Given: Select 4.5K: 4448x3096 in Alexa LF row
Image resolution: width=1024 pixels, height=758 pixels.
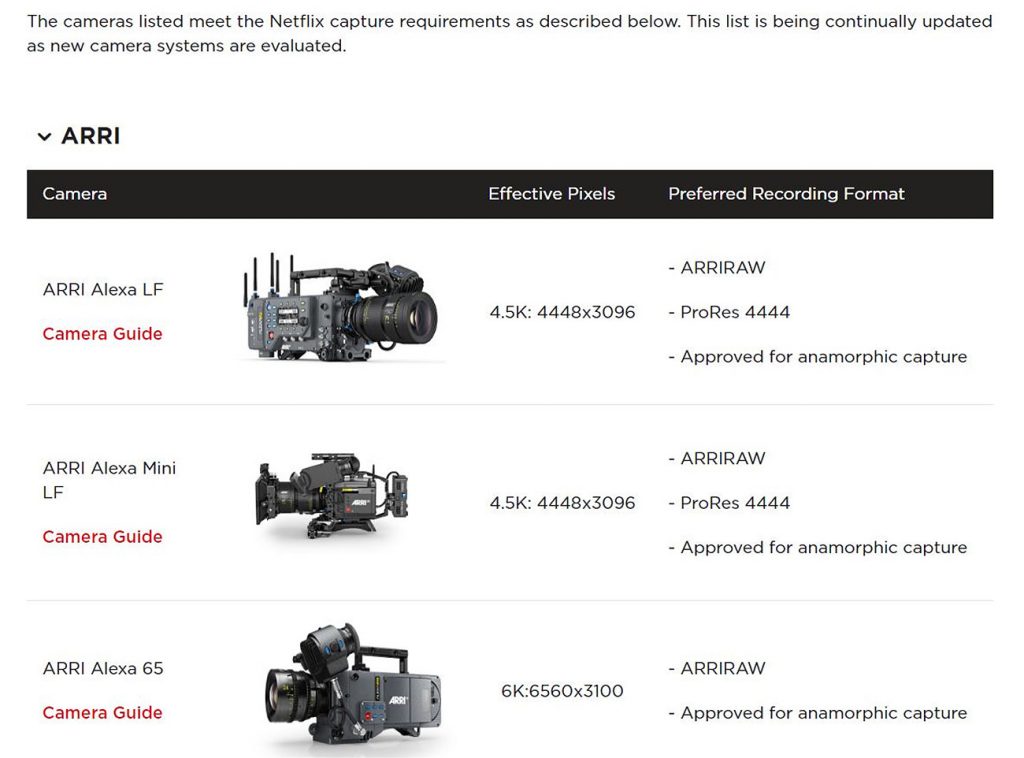Looking at the screenshot, I should coord(562,312).
